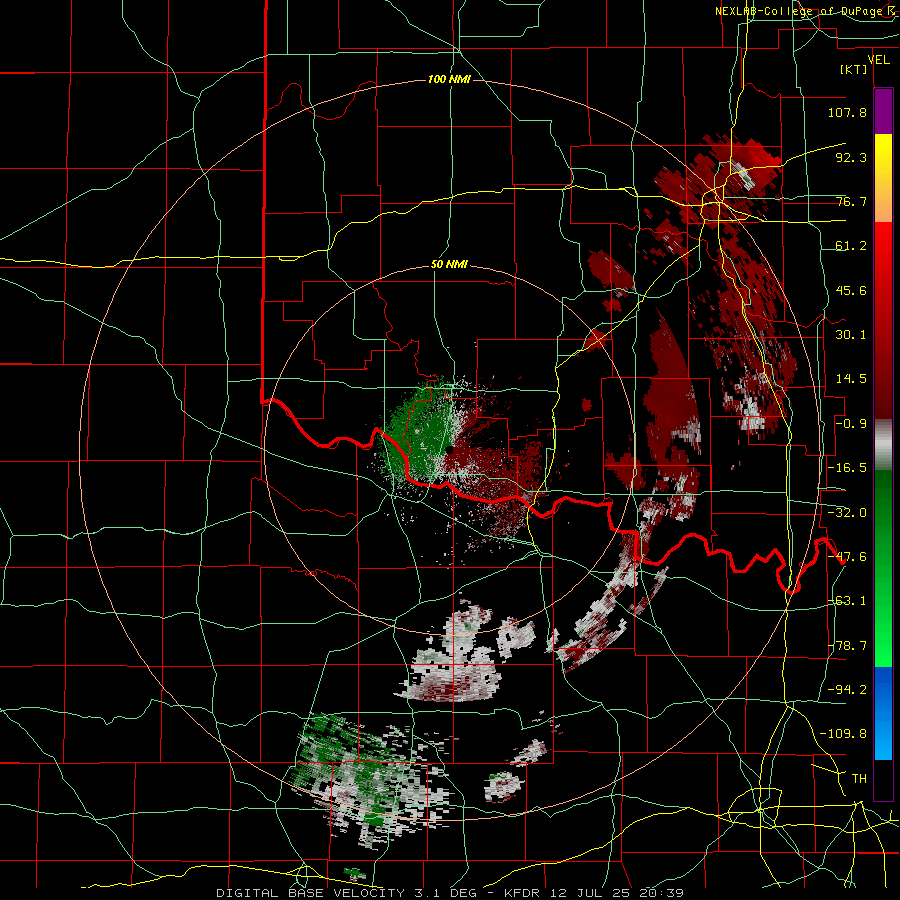The image size is (900, 900).
Task: Click the yellow-orange segment of the color bar
Action: pos(883,178)
